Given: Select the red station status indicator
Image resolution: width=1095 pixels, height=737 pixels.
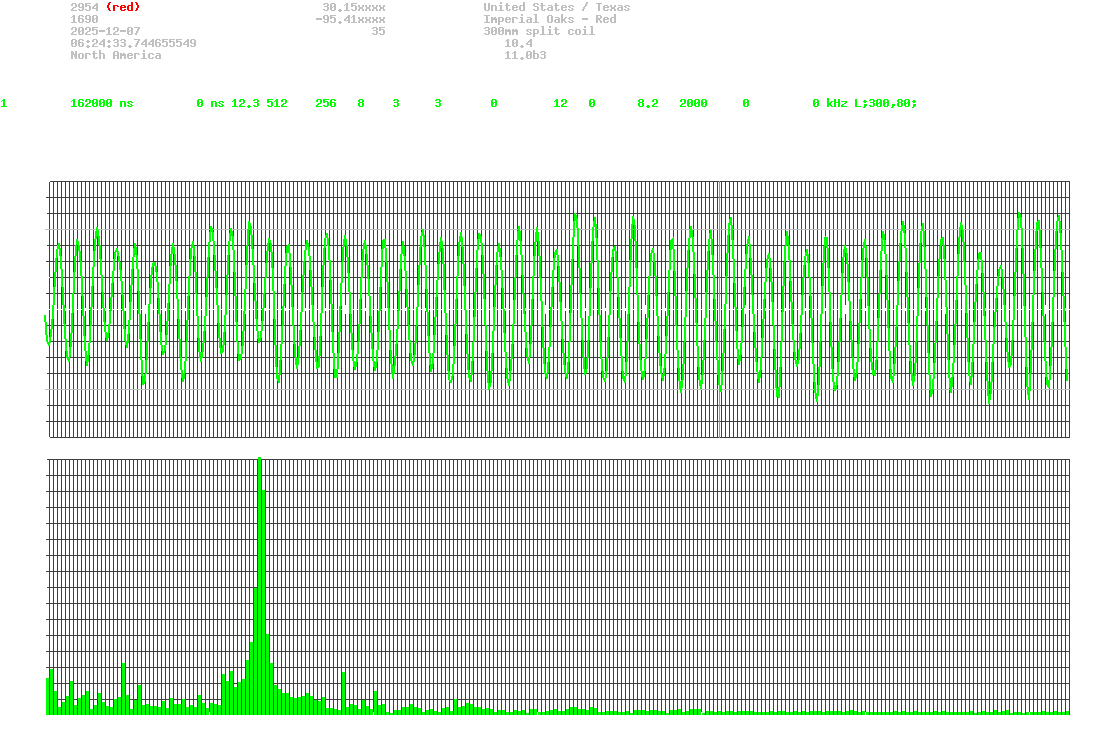Looking at the screenshot, I should (x=122, y=7).
